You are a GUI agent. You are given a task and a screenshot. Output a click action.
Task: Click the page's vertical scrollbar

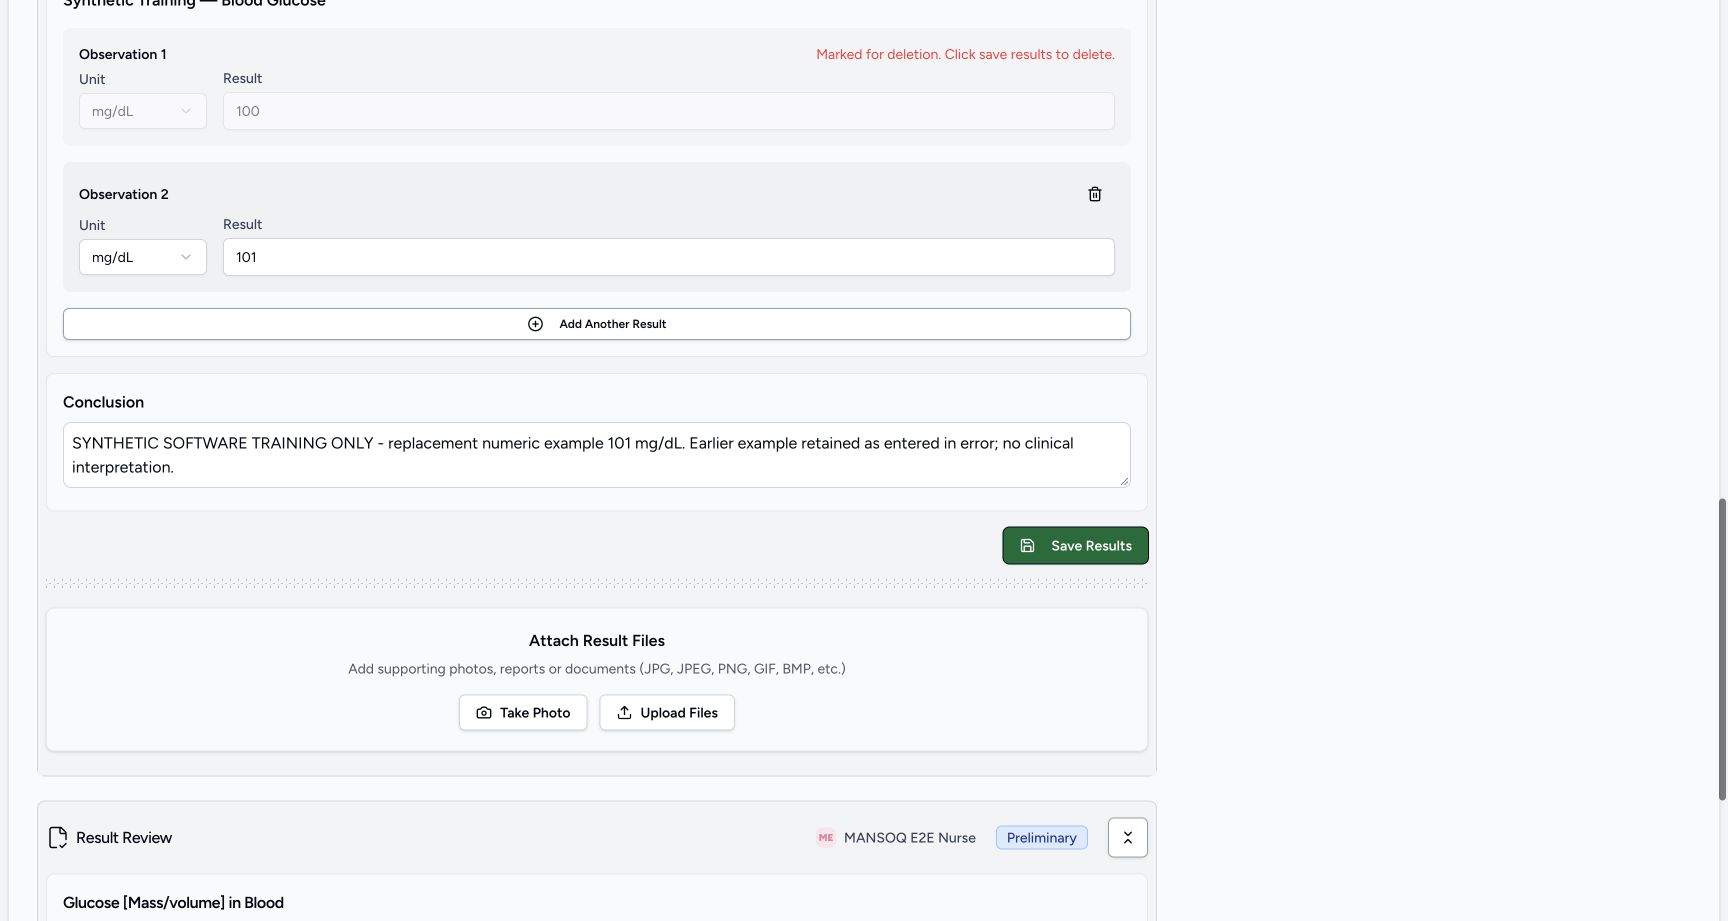[x=1722, y=650]
